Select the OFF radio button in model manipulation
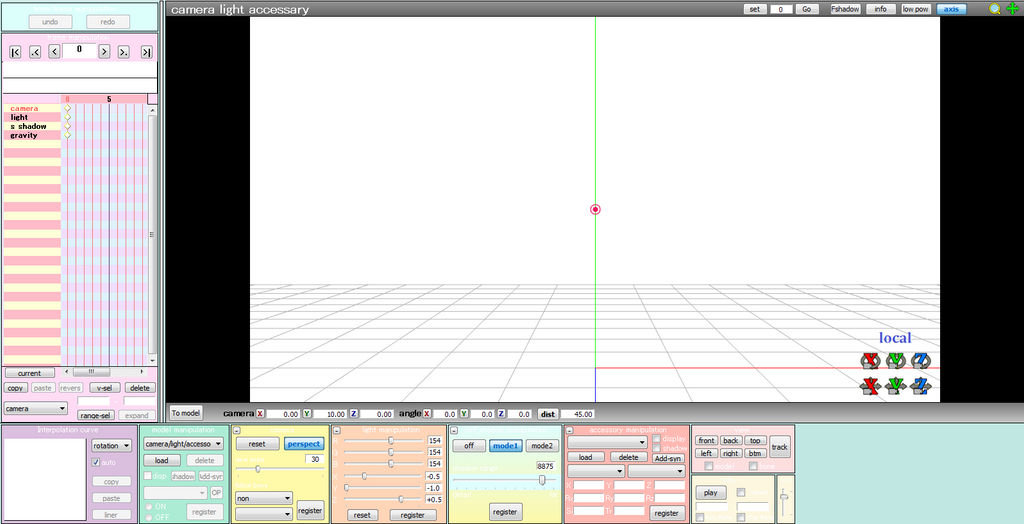Screen dimensions: 1024x524 [x=148, y=517]
